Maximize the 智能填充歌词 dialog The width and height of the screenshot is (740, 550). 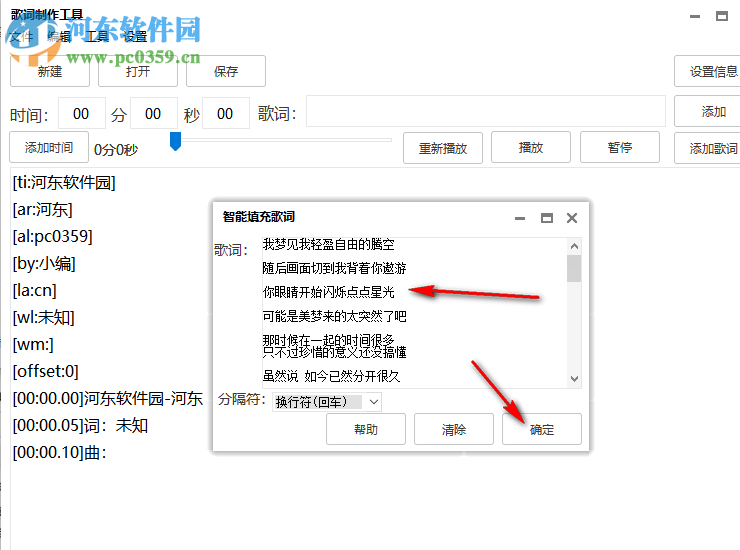pos(547,218)
